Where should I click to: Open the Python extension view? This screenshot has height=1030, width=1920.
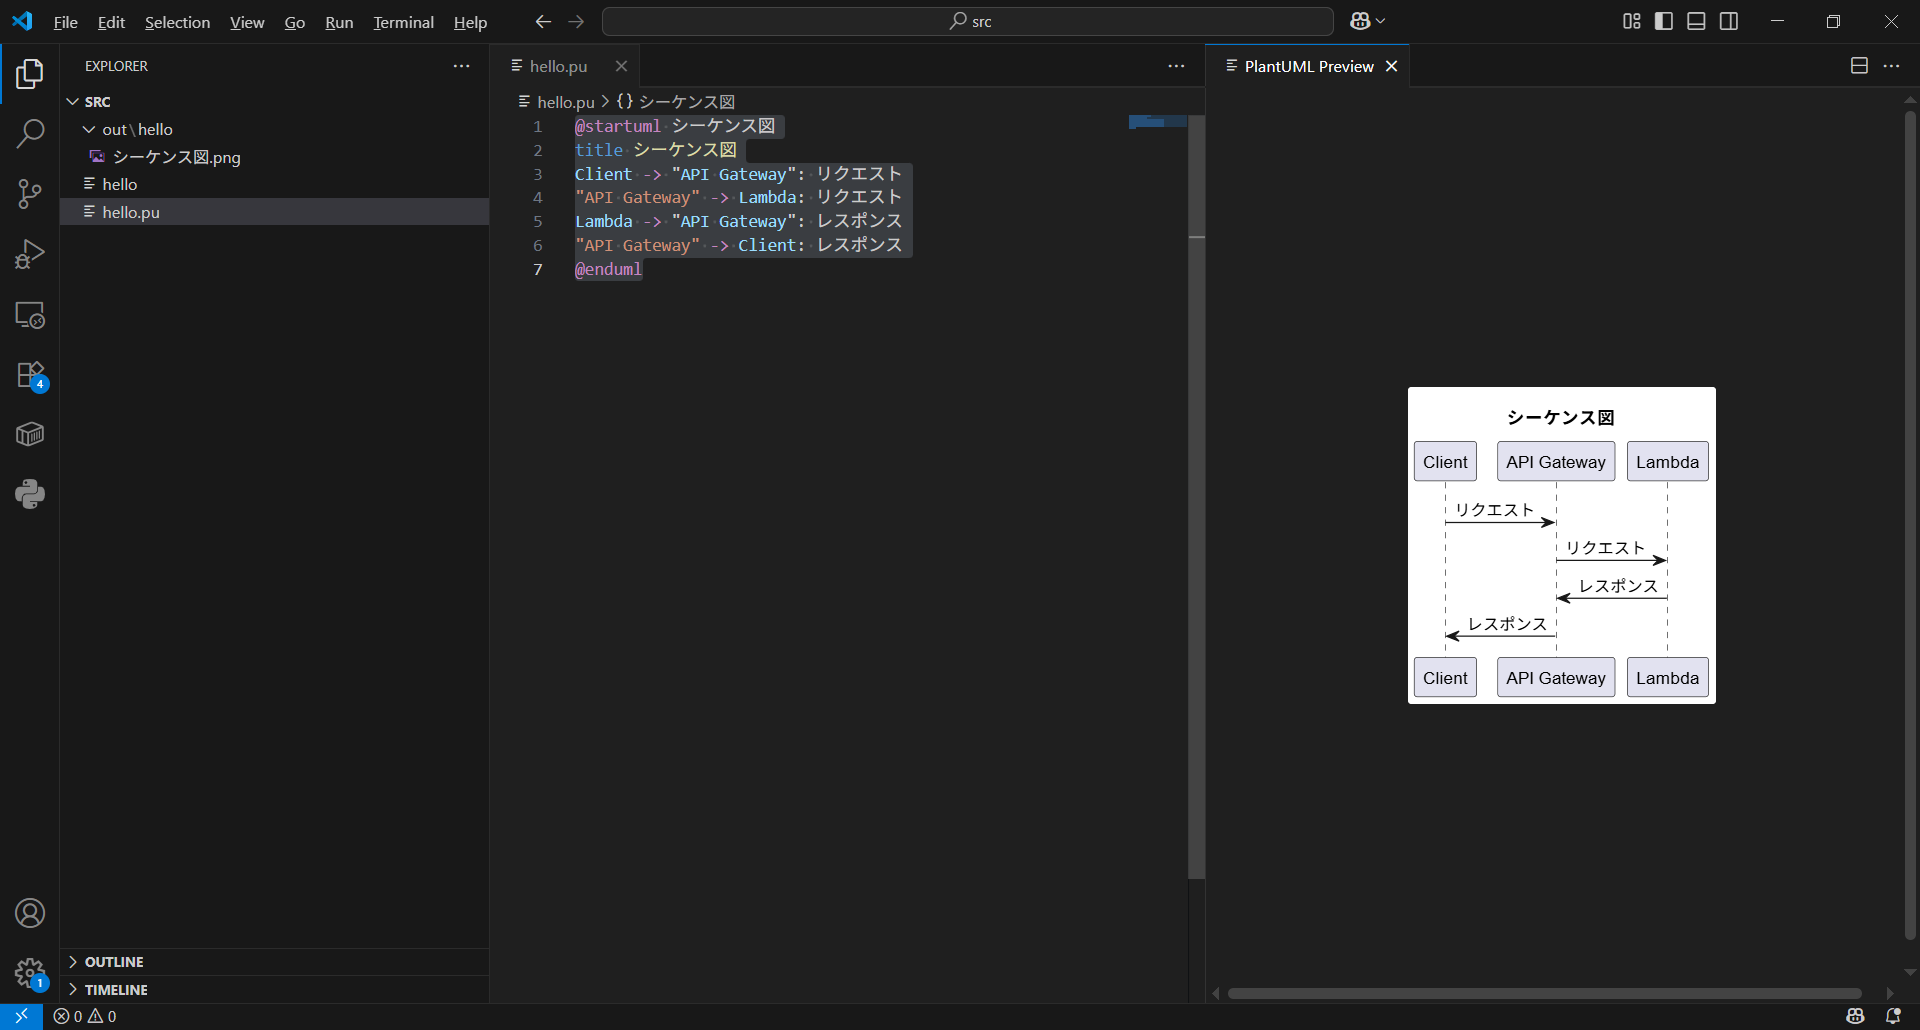[x=30, y=494]
